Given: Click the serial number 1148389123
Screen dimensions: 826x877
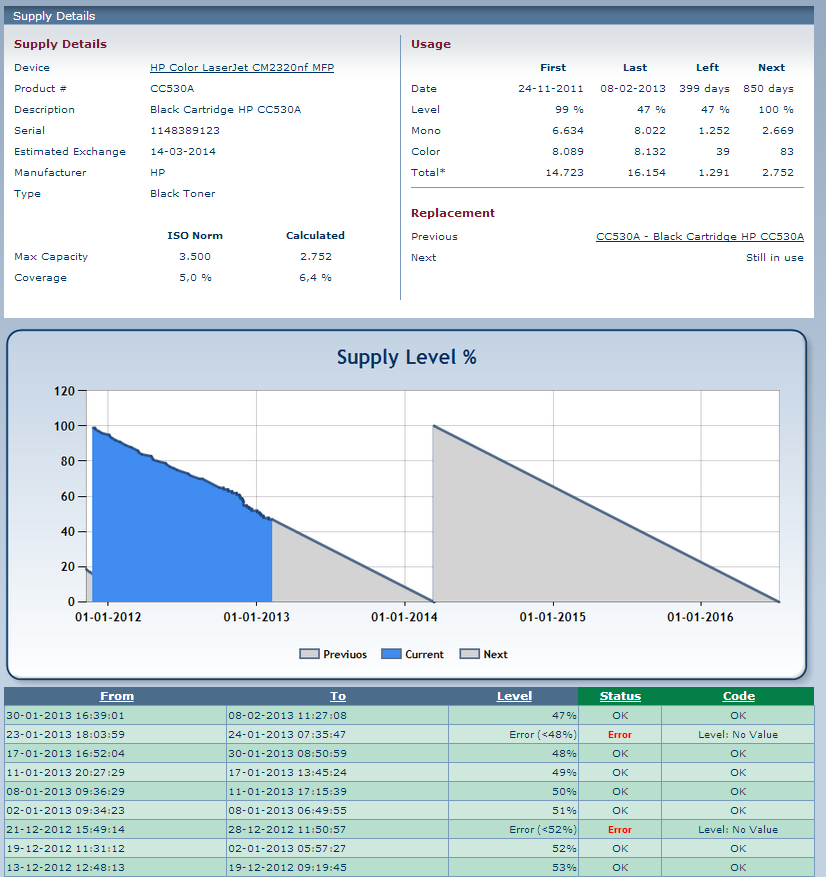Looking at the screenshot, I should pos(185,131).
